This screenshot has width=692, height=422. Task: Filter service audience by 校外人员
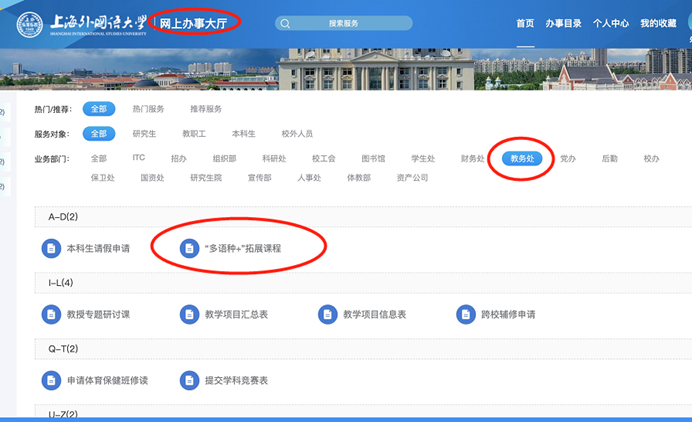tap(297, 134)
